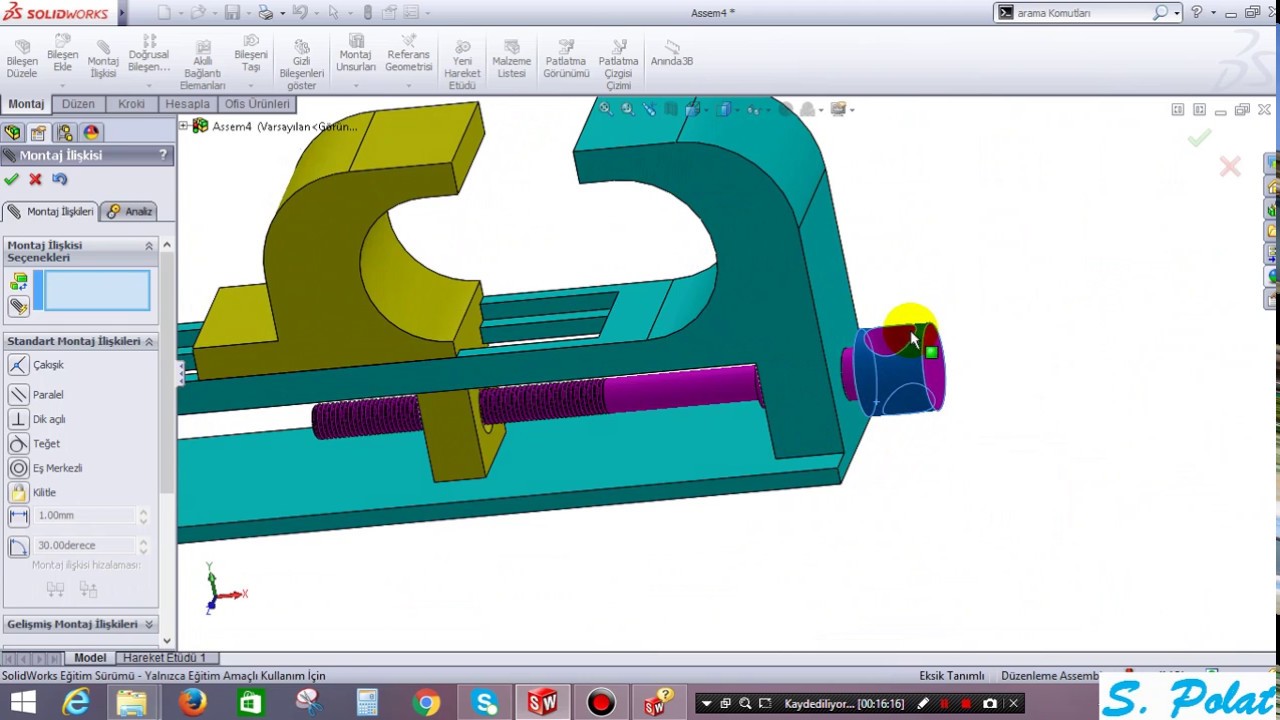Click blue undo arrow in mate panel
1280x720 pixels.
tap(60, 179)
